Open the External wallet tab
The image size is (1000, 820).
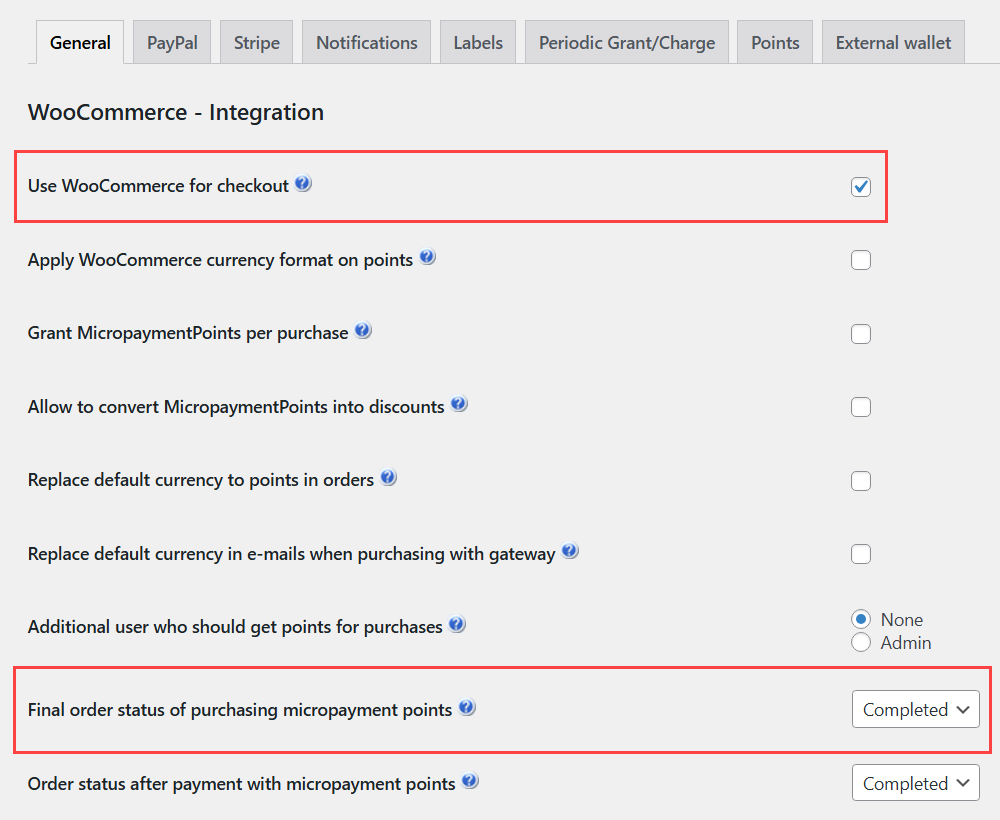click(x=893, y=43)
